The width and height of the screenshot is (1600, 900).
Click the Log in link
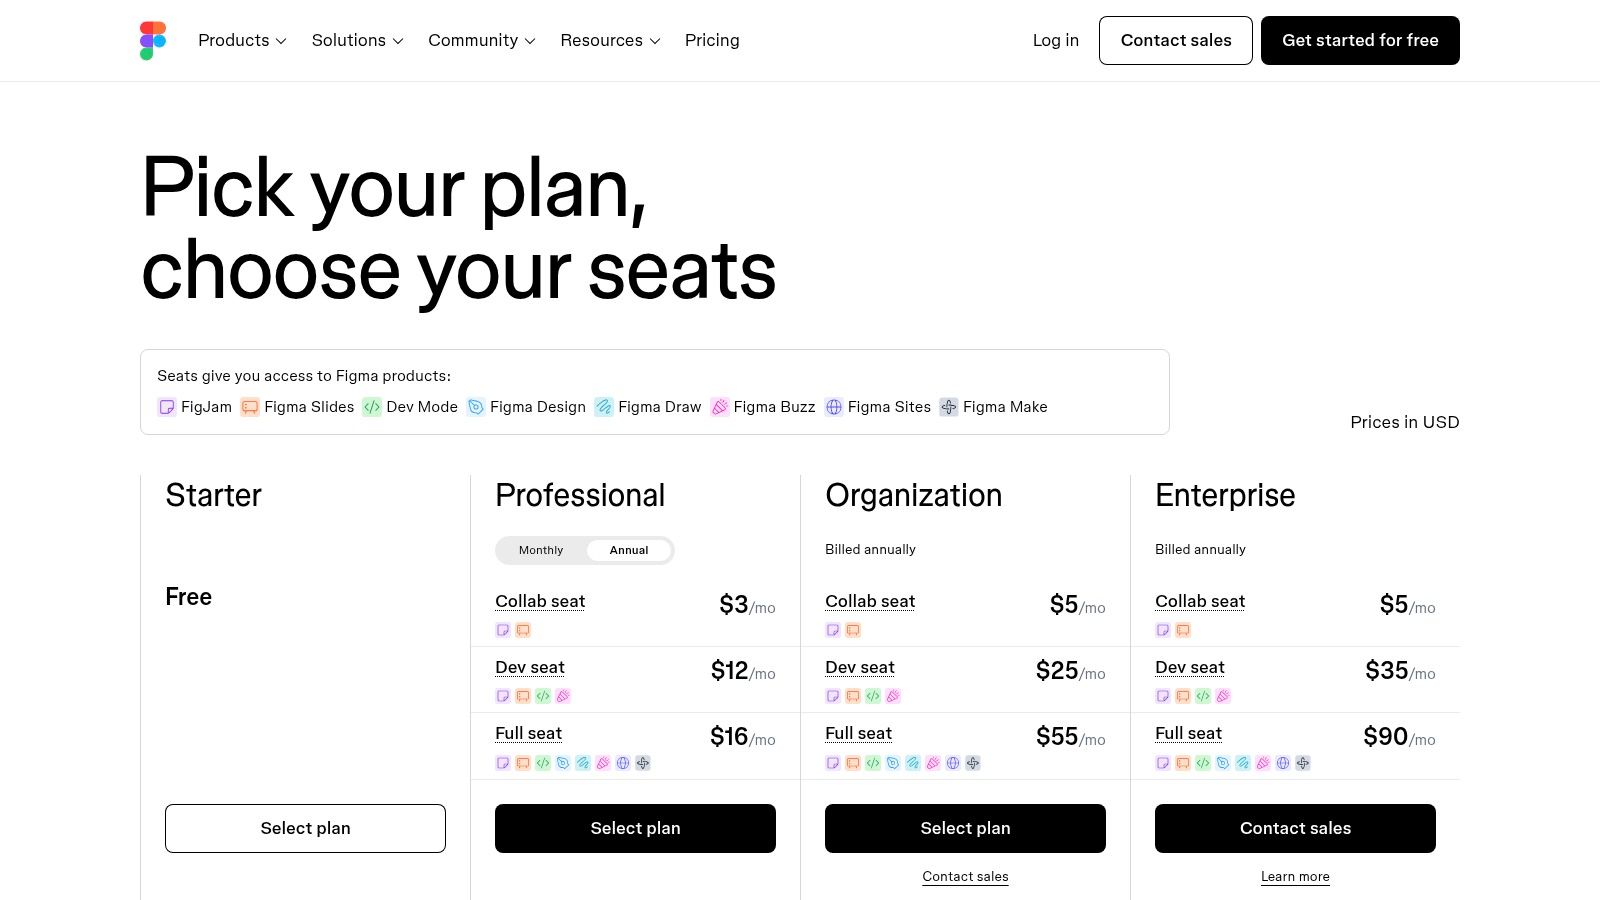click(1055, 41)
